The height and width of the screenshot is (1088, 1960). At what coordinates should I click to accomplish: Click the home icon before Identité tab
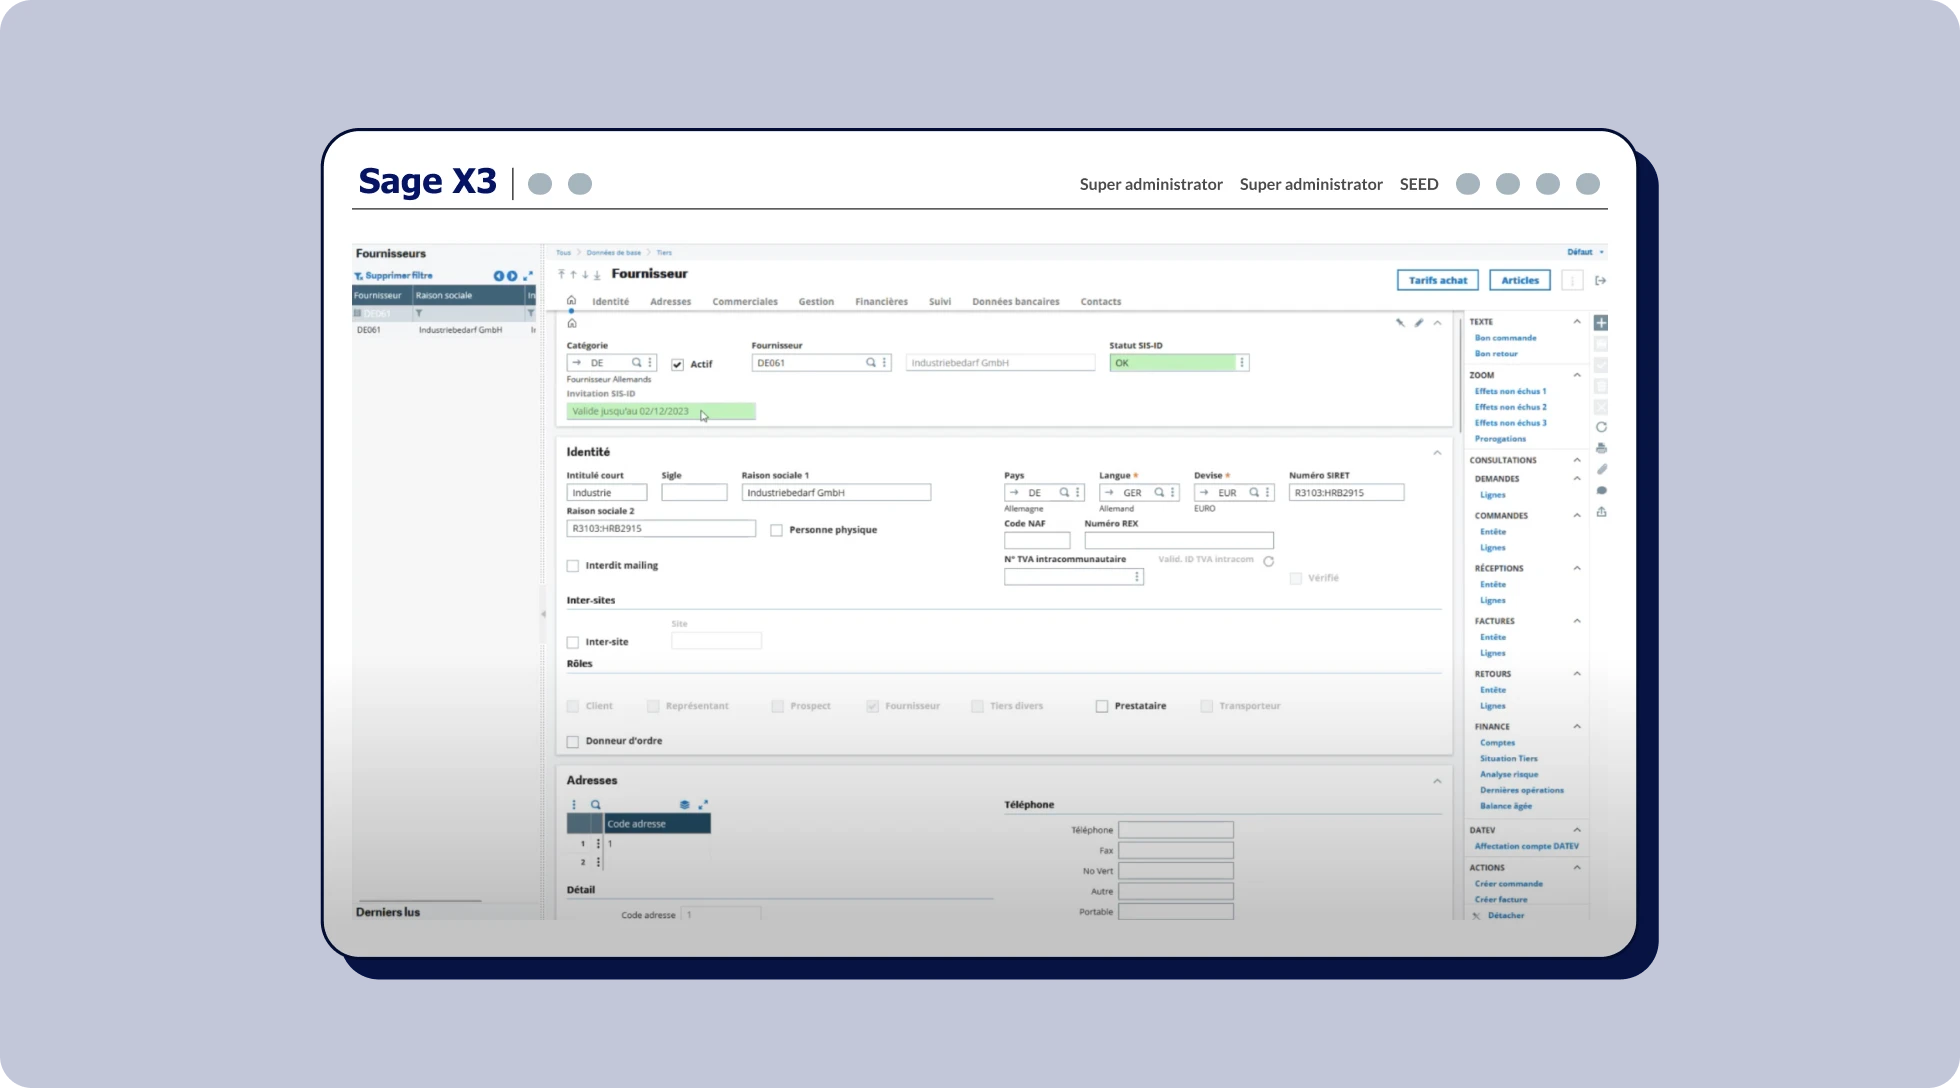tap(571, 300)
